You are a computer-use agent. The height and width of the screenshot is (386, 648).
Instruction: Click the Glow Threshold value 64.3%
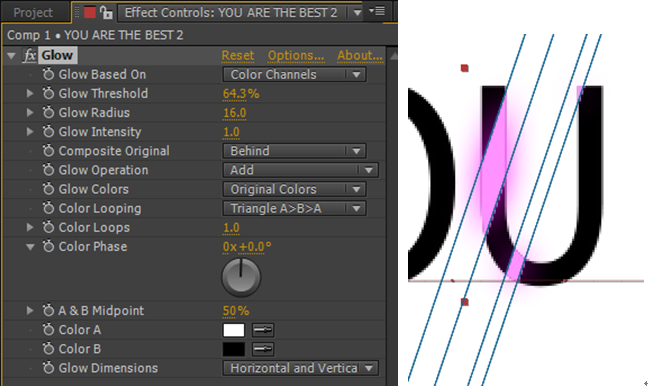(241, 94)
